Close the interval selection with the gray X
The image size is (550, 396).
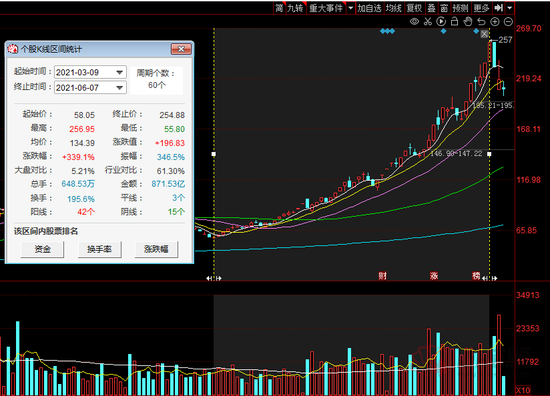484,34
